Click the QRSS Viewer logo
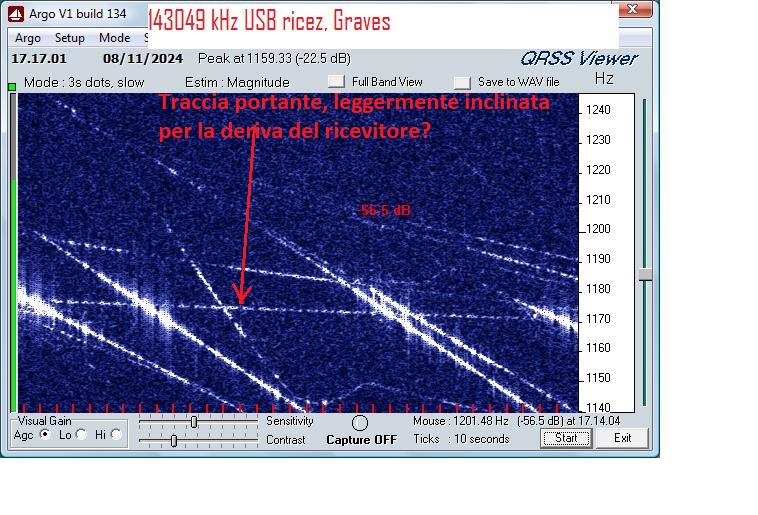Image resolution: width=758 pixels, height=515 pixels. click(578, 58)
